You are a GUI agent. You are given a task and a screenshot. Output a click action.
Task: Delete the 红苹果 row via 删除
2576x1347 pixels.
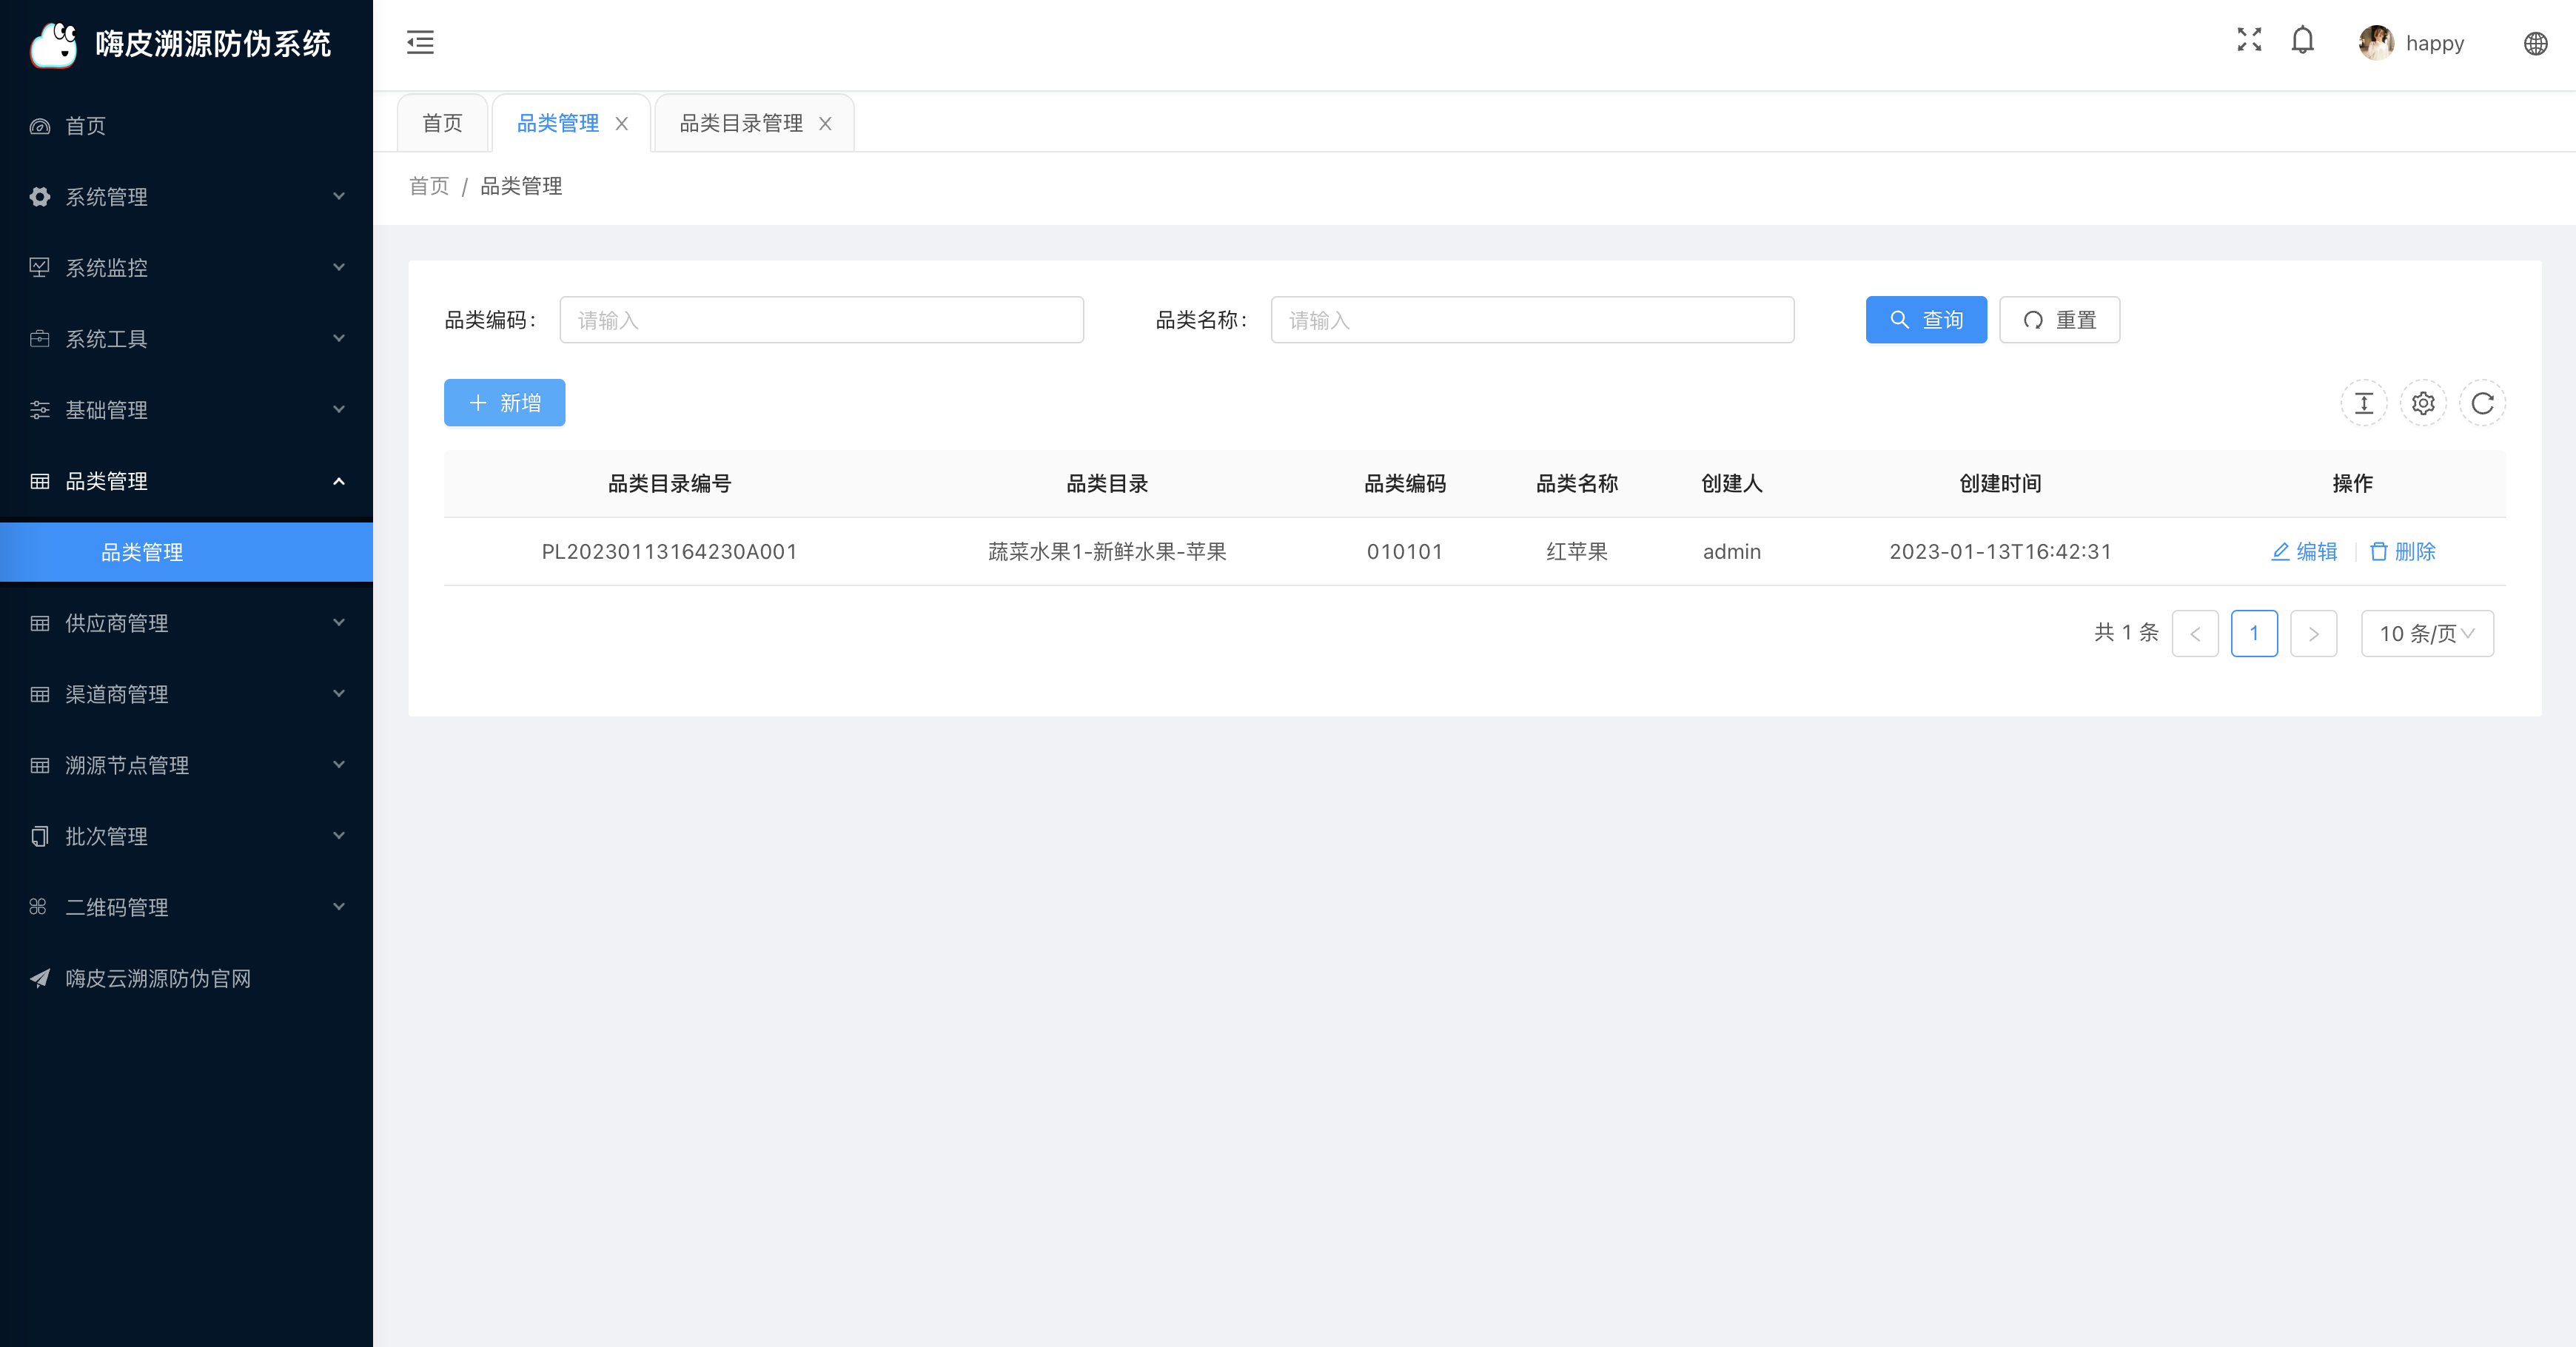click(x=2402, y=552)
